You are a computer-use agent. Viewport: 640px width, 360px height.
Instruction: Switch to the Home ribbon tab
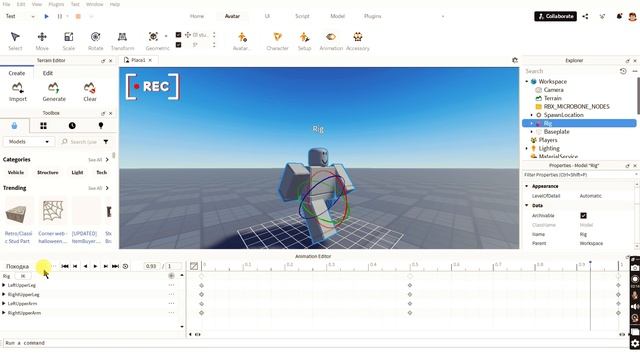pyautogui.click(x=197, y=16)
